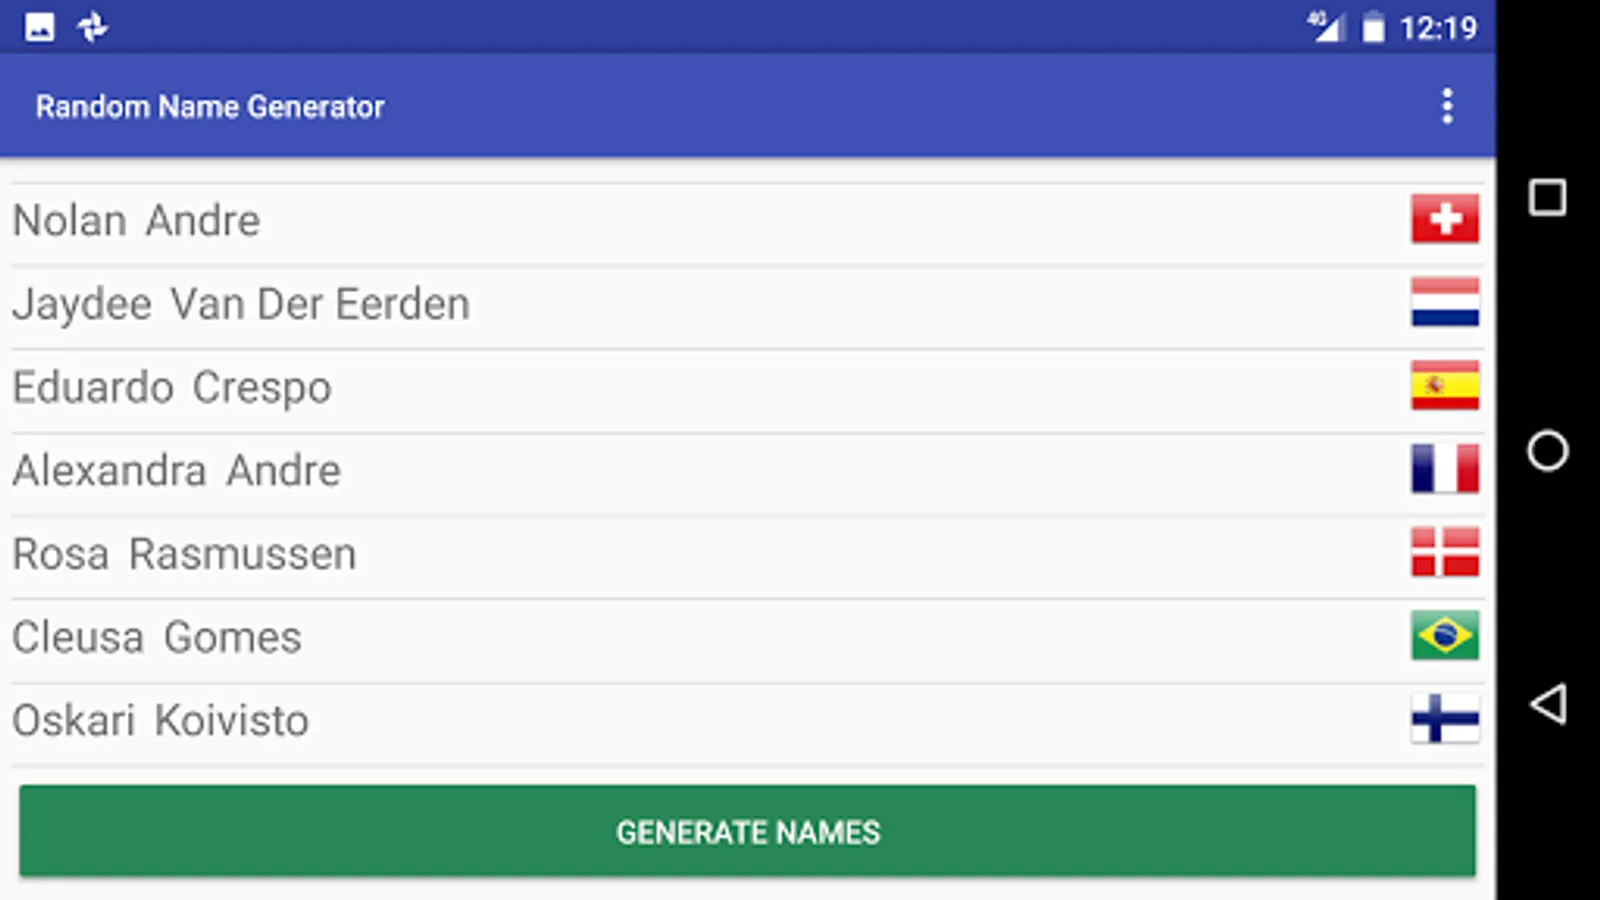Select the Spanish flag for Eduardo Crespo

pyautogui.click(x=1444, y=387)
